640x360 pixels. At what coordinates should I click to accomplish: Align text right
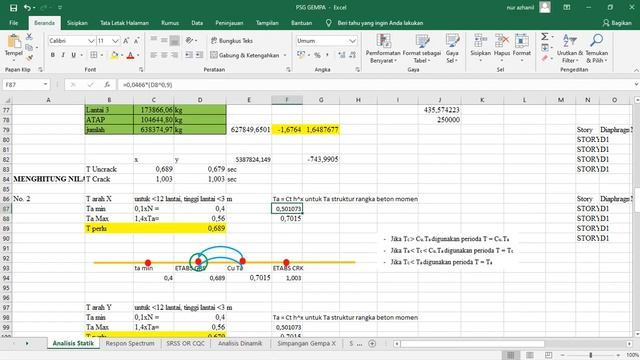pos(174,55)
